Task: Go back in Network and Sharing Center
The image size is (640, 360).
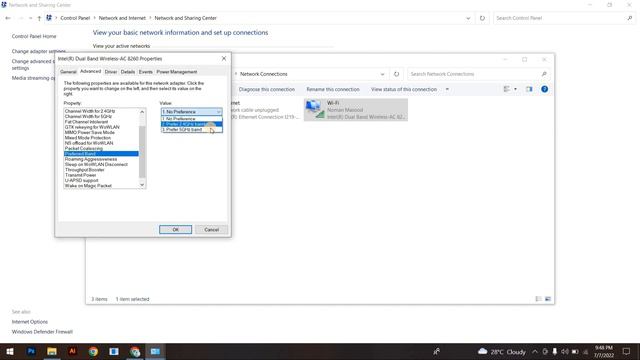Action: [8, 18]
